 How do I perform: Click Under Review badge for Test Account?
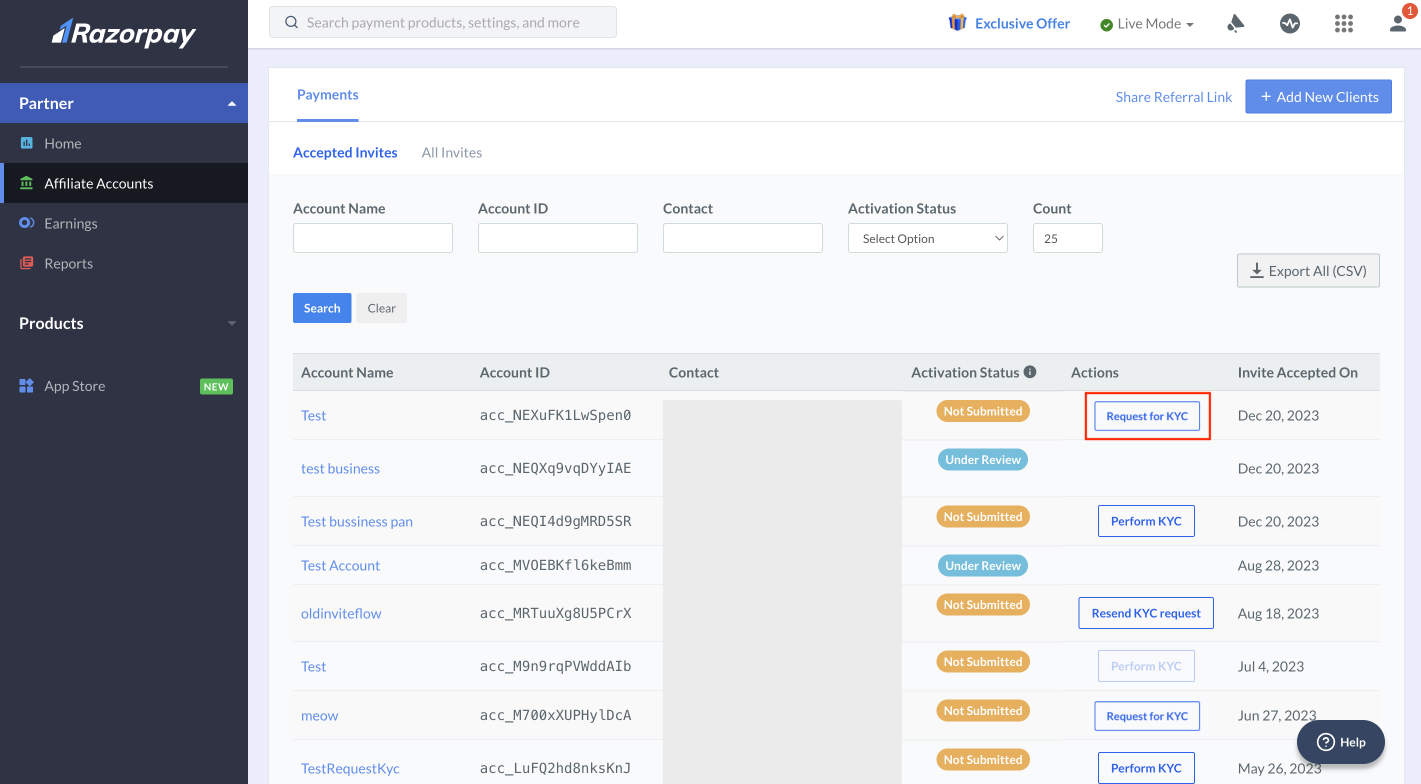coord(983,566)
